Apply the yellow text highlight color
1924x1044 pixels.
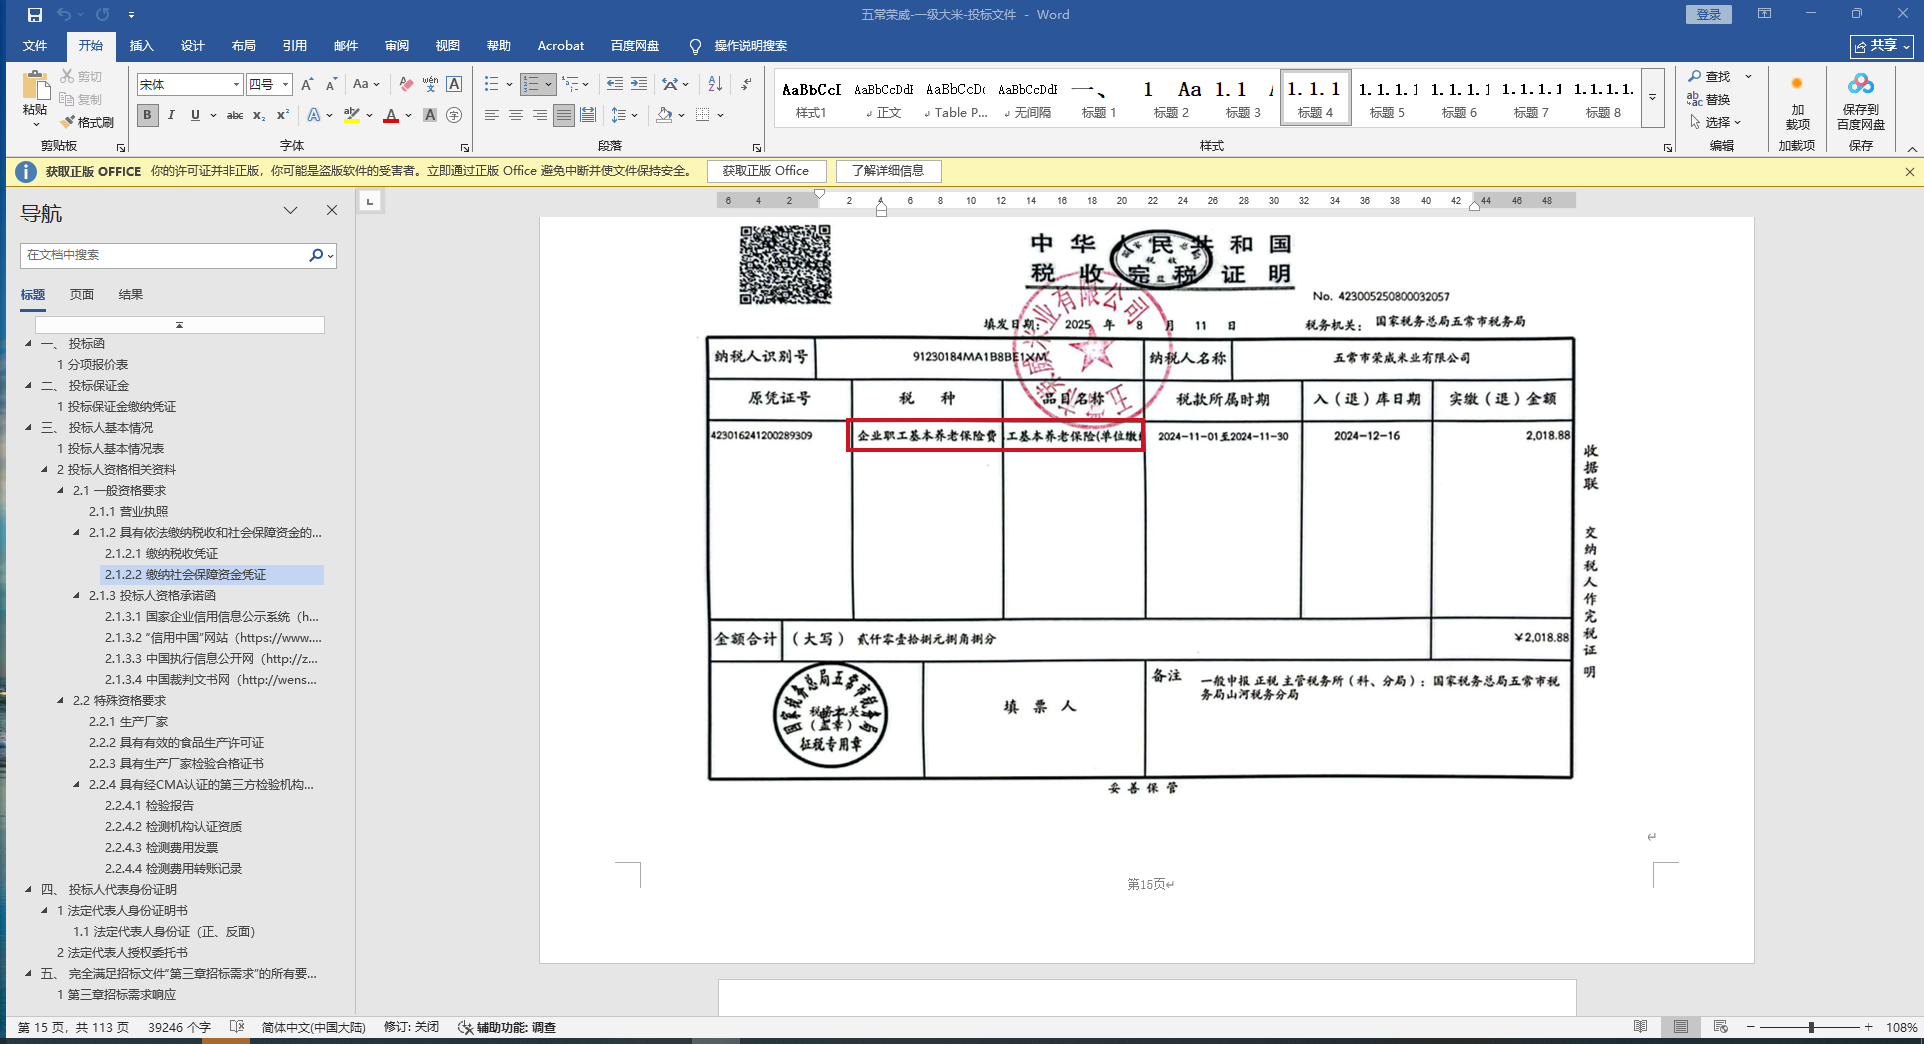point(351,115)
